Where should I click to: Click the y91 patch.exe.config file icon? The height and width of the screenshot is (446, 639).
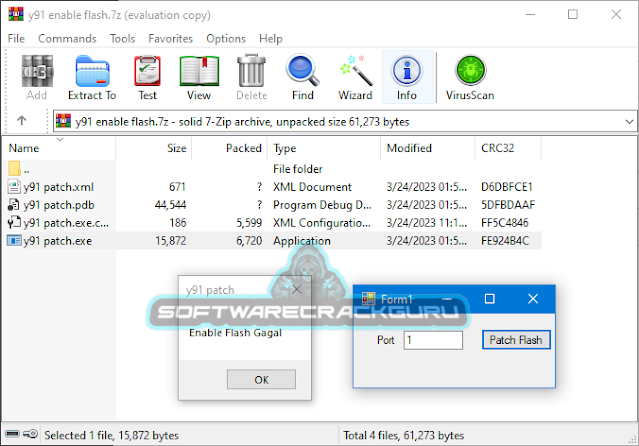pyautogui.click(x=14, y=223)
